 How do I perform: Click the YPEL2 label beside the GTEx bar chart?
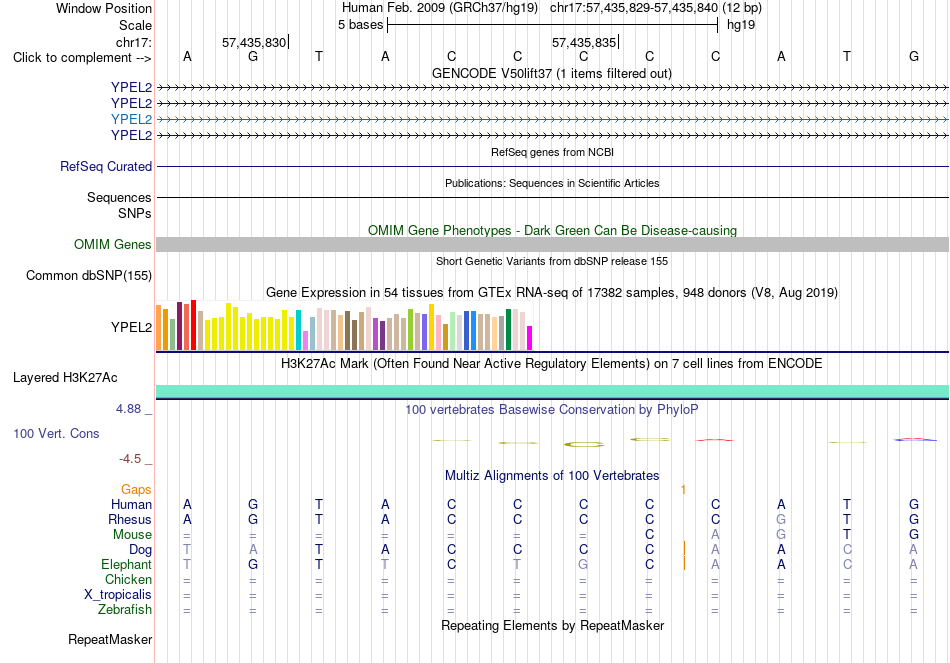point(131,327)
